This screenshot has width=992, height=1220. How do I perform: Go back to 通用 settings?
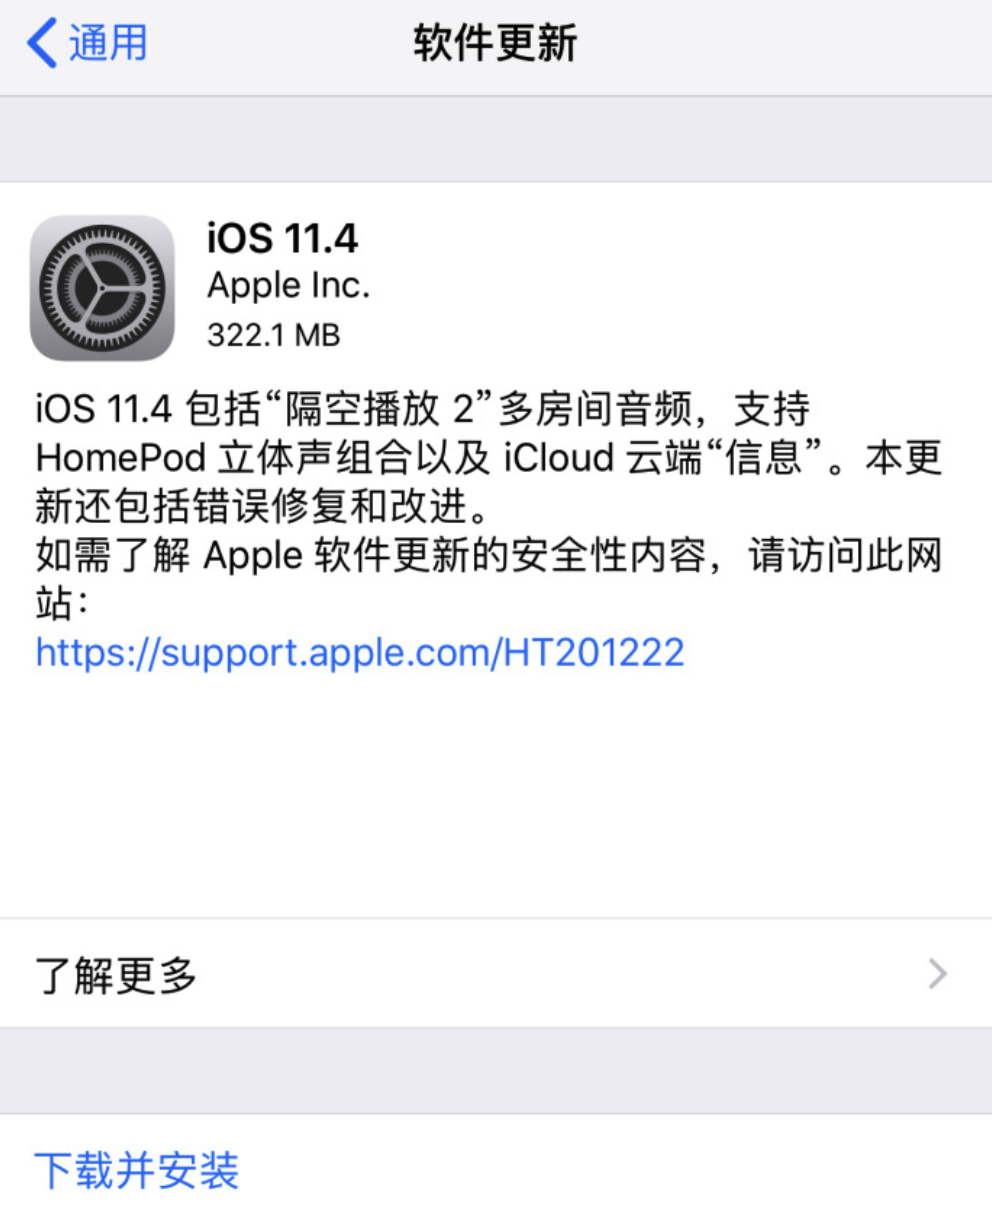pyautogui.click(x=87, y=44)
